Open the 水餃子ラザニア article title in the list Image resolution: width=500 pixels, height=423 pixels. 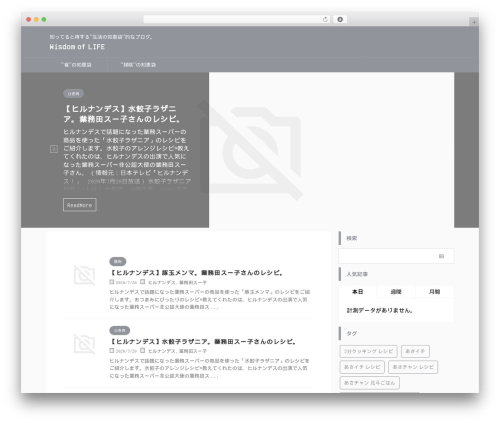coord(203,342)
